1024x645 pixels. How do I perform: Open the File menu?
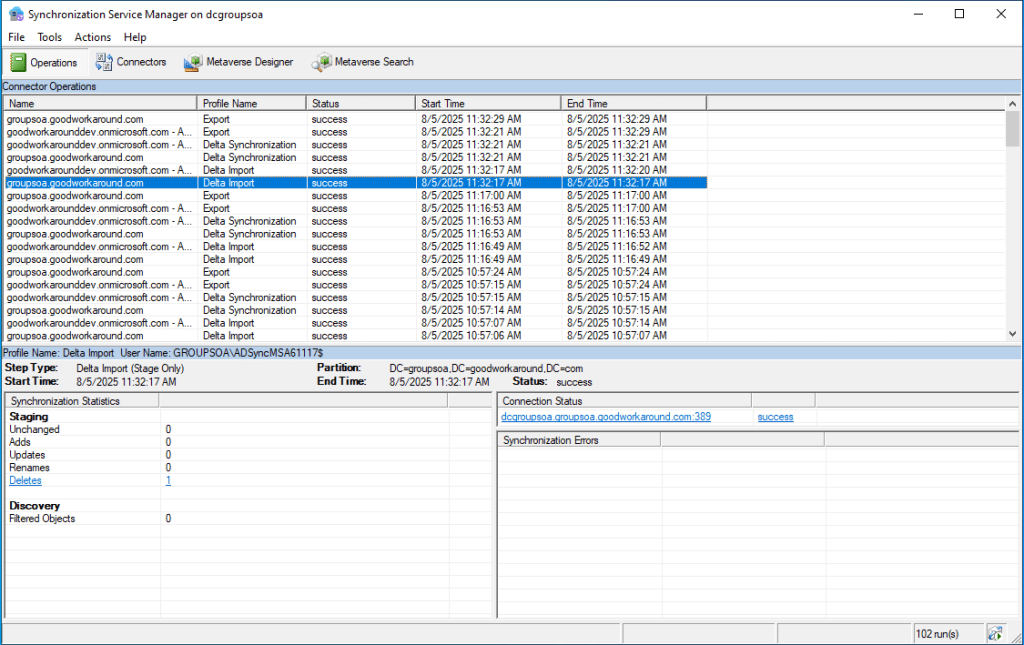click(x=16, y=37)
